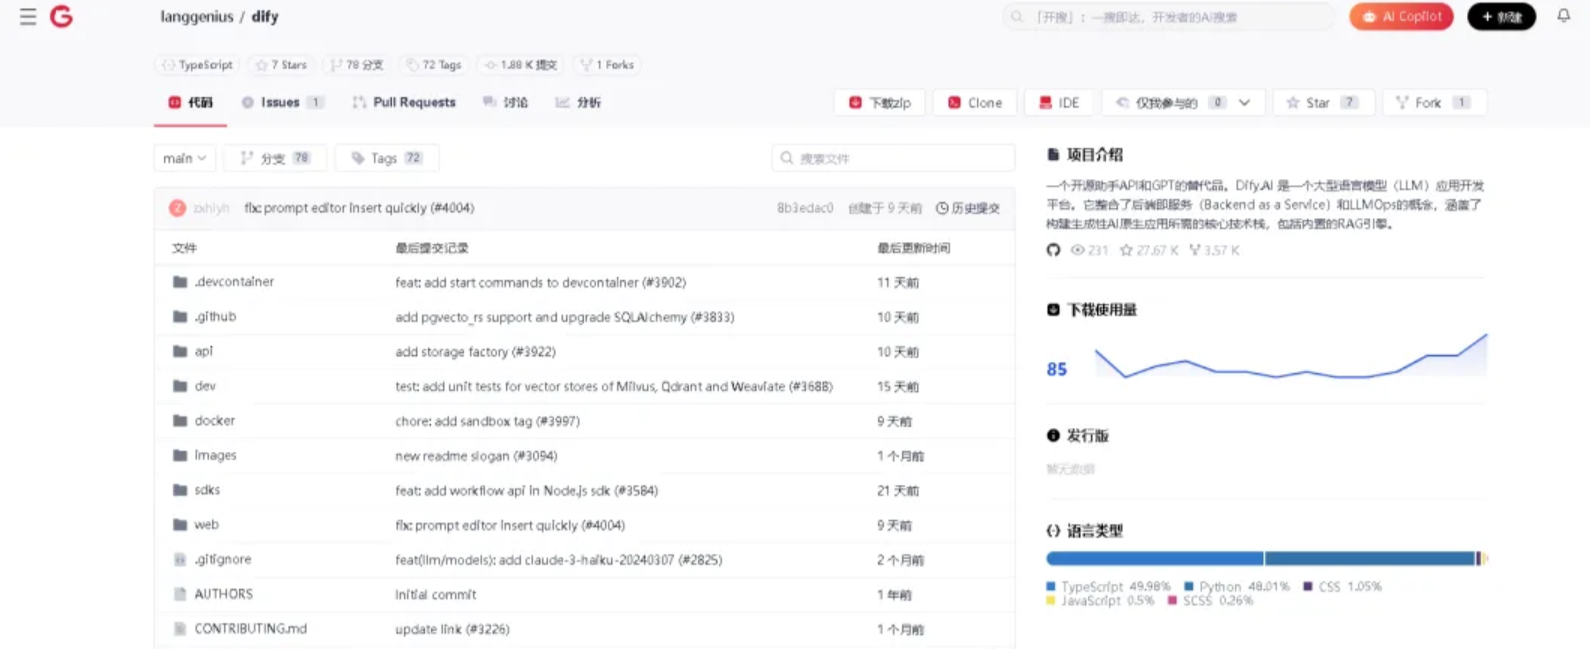Click the star count 27.67 K

pyautogui.click(x=1149, y=250)
